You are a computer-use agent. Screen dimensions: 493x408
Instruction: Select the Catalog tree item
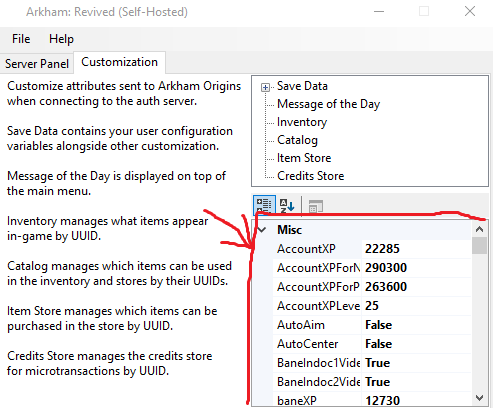[x=297, y=140]
